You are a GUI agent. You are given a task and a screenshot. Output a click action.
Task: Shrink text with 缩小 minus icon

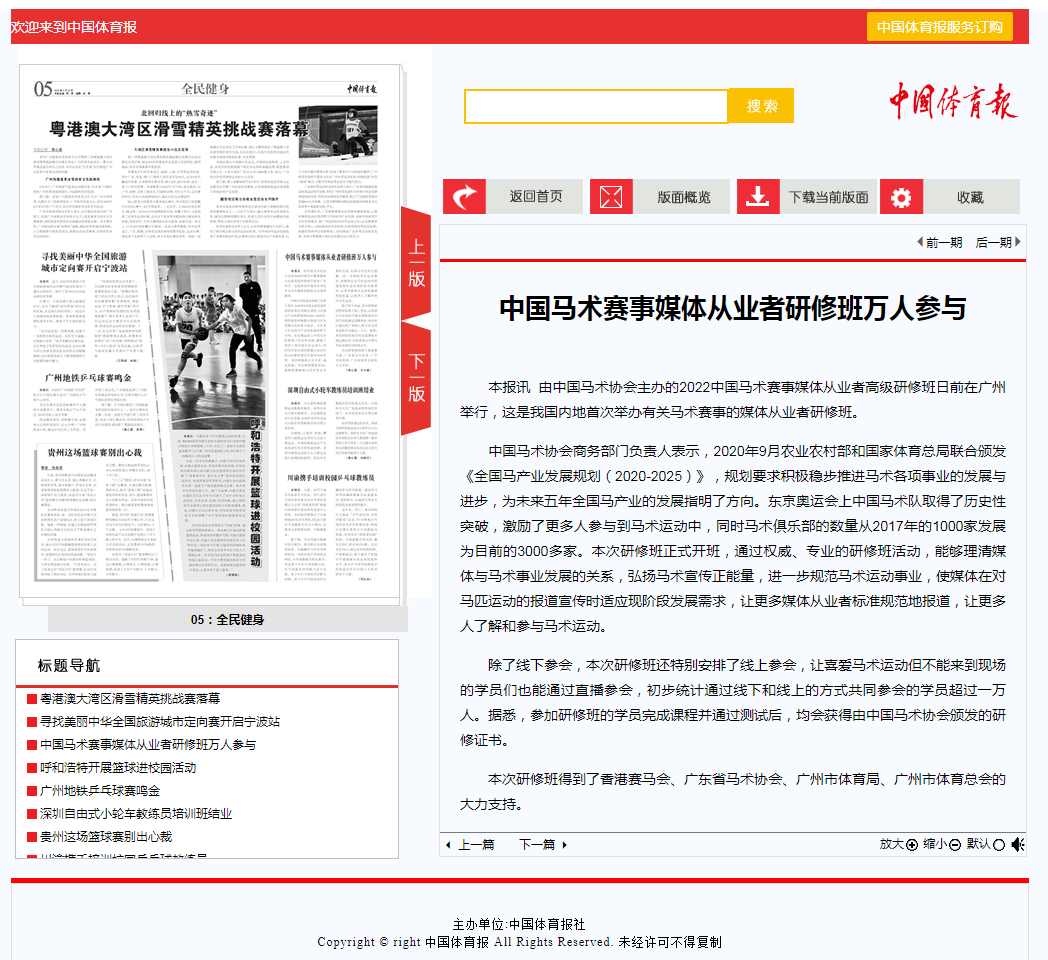(955, 845)
